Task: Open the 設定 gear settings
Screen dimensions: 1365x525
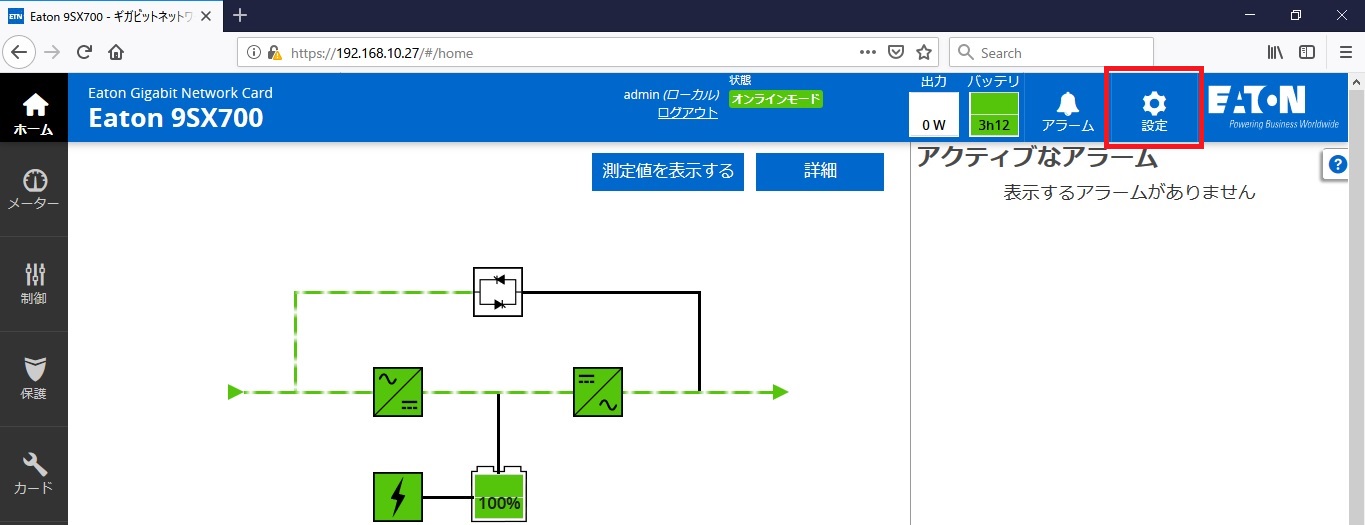Action: 1154,111
